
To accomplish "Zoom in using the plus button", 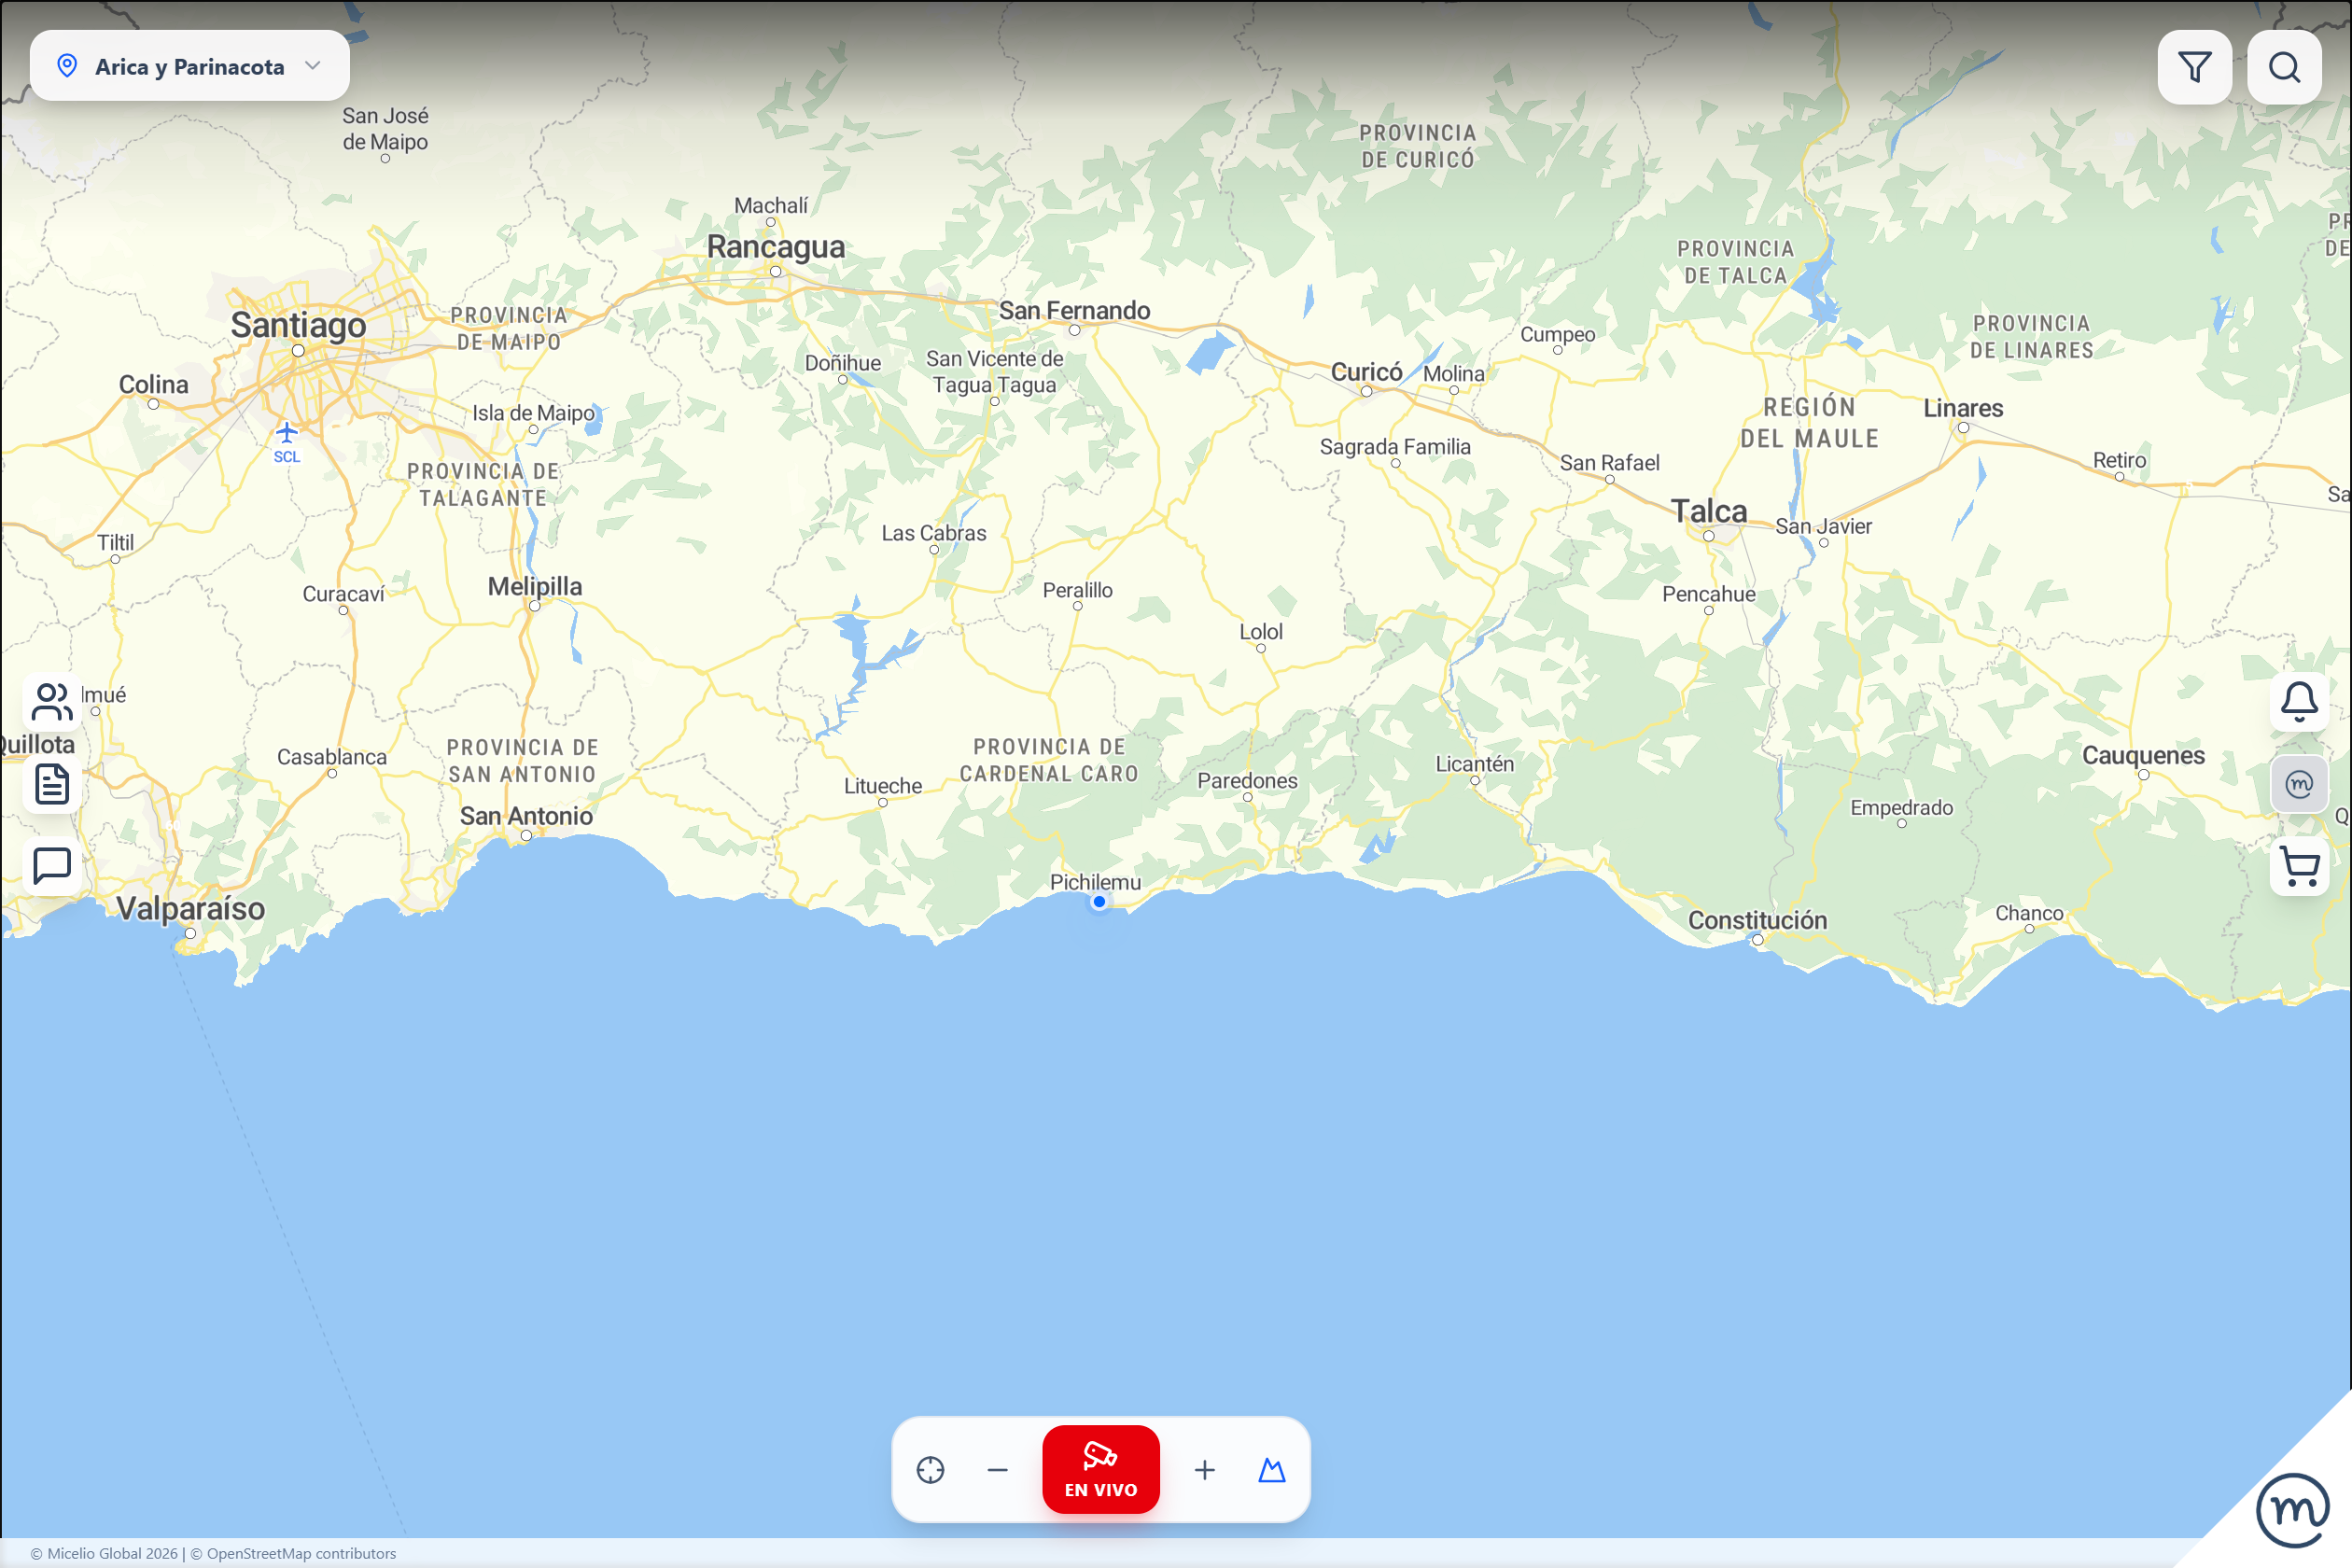I will 1204,1470.
